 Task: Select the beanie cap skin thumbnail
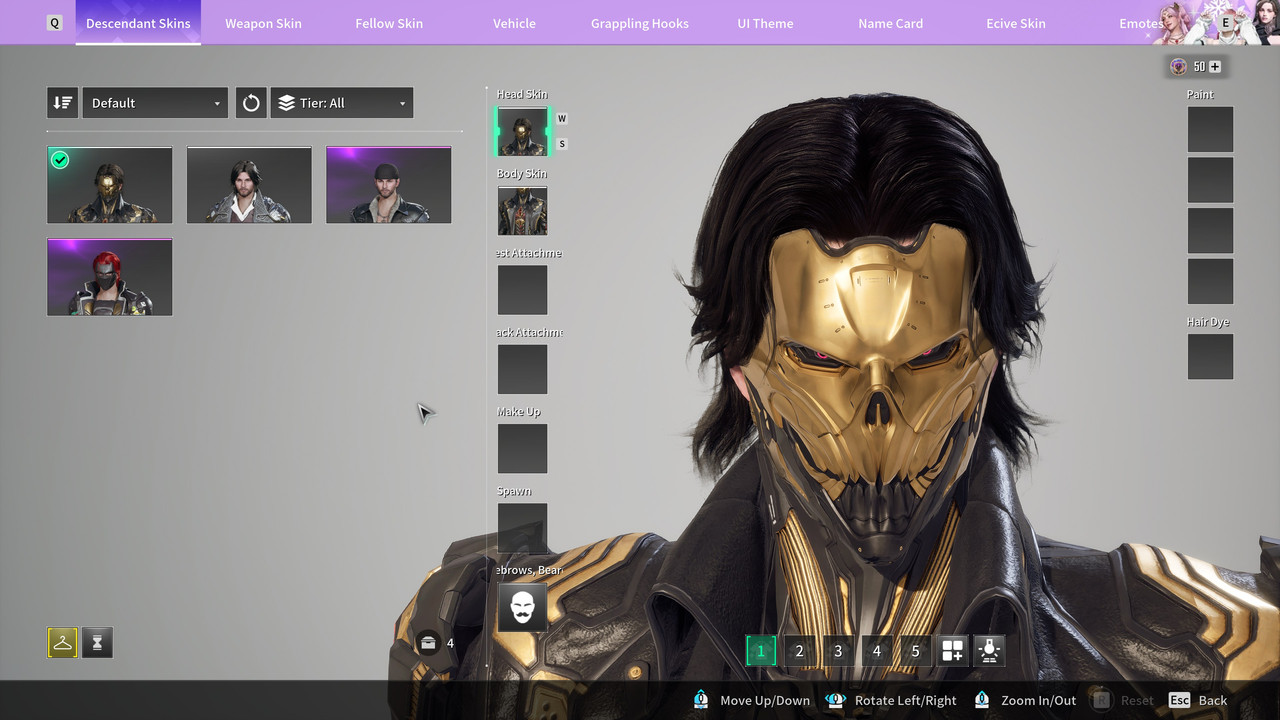[x=388, y=185]
